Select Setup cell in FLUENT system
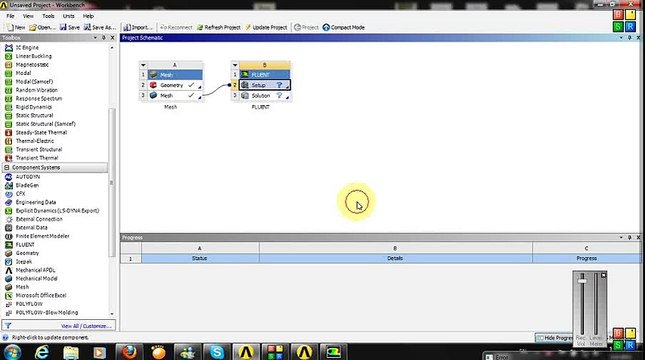The width and height of the screenshot is (645, 360). click(x=265, y=85)
